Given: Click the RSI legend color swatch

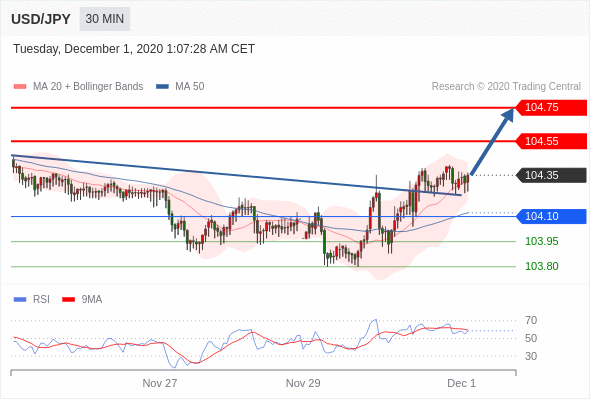Looking at the screenshot, I should [20, 300].
